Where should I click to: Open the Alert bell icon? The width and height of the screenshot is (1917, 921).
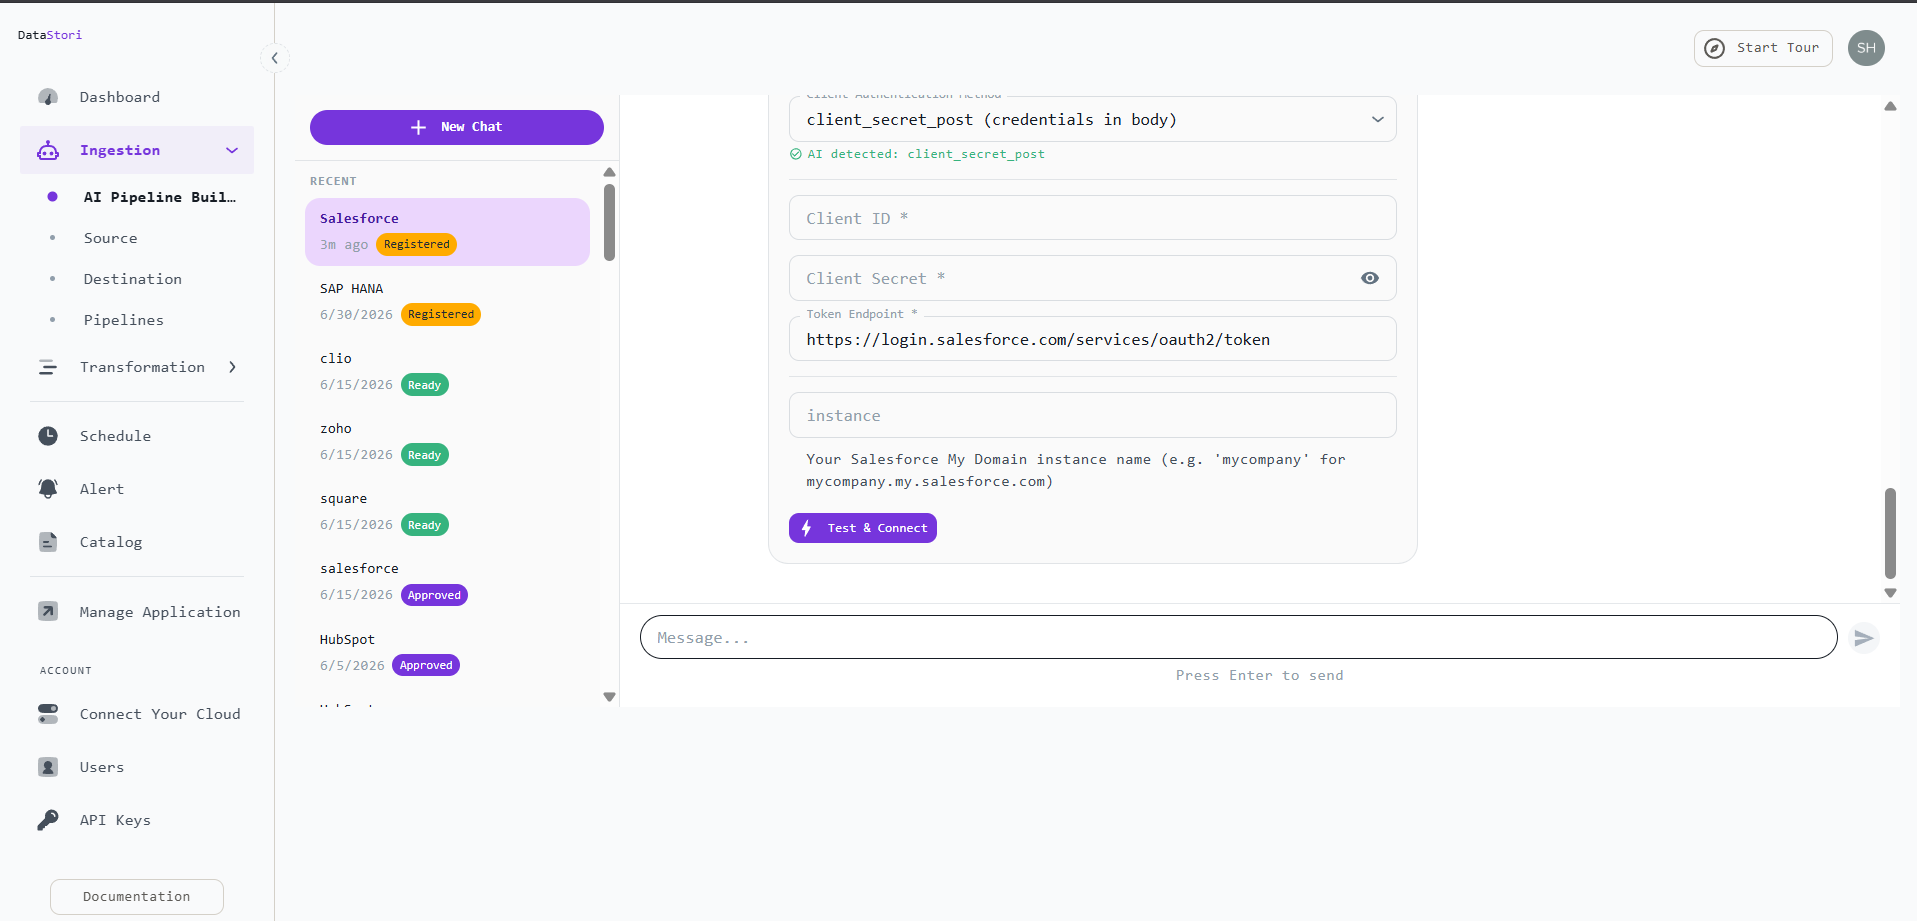(48, 489)
